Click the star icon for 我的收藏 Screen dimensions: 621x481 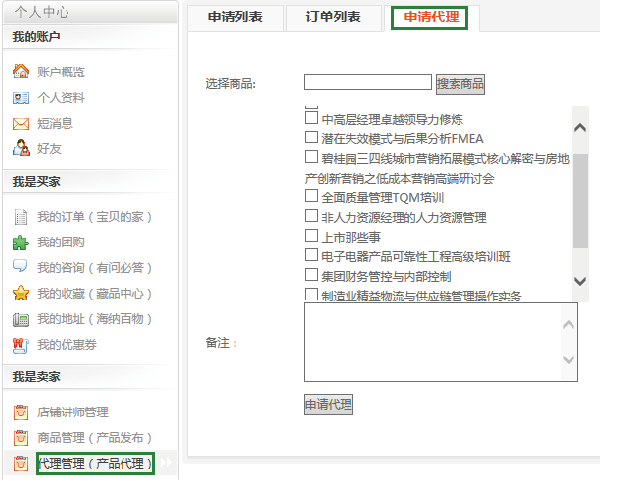coord(20,294)
